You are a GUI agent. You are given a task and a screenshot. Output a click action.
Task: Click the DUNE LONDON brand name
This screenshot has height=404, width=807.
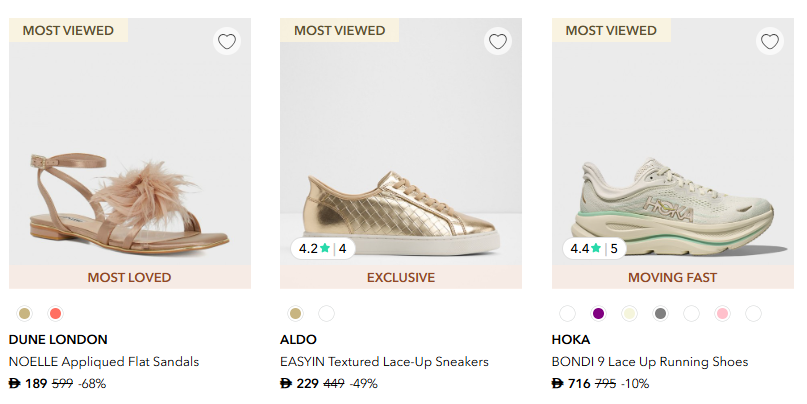(x=58, y=339)
